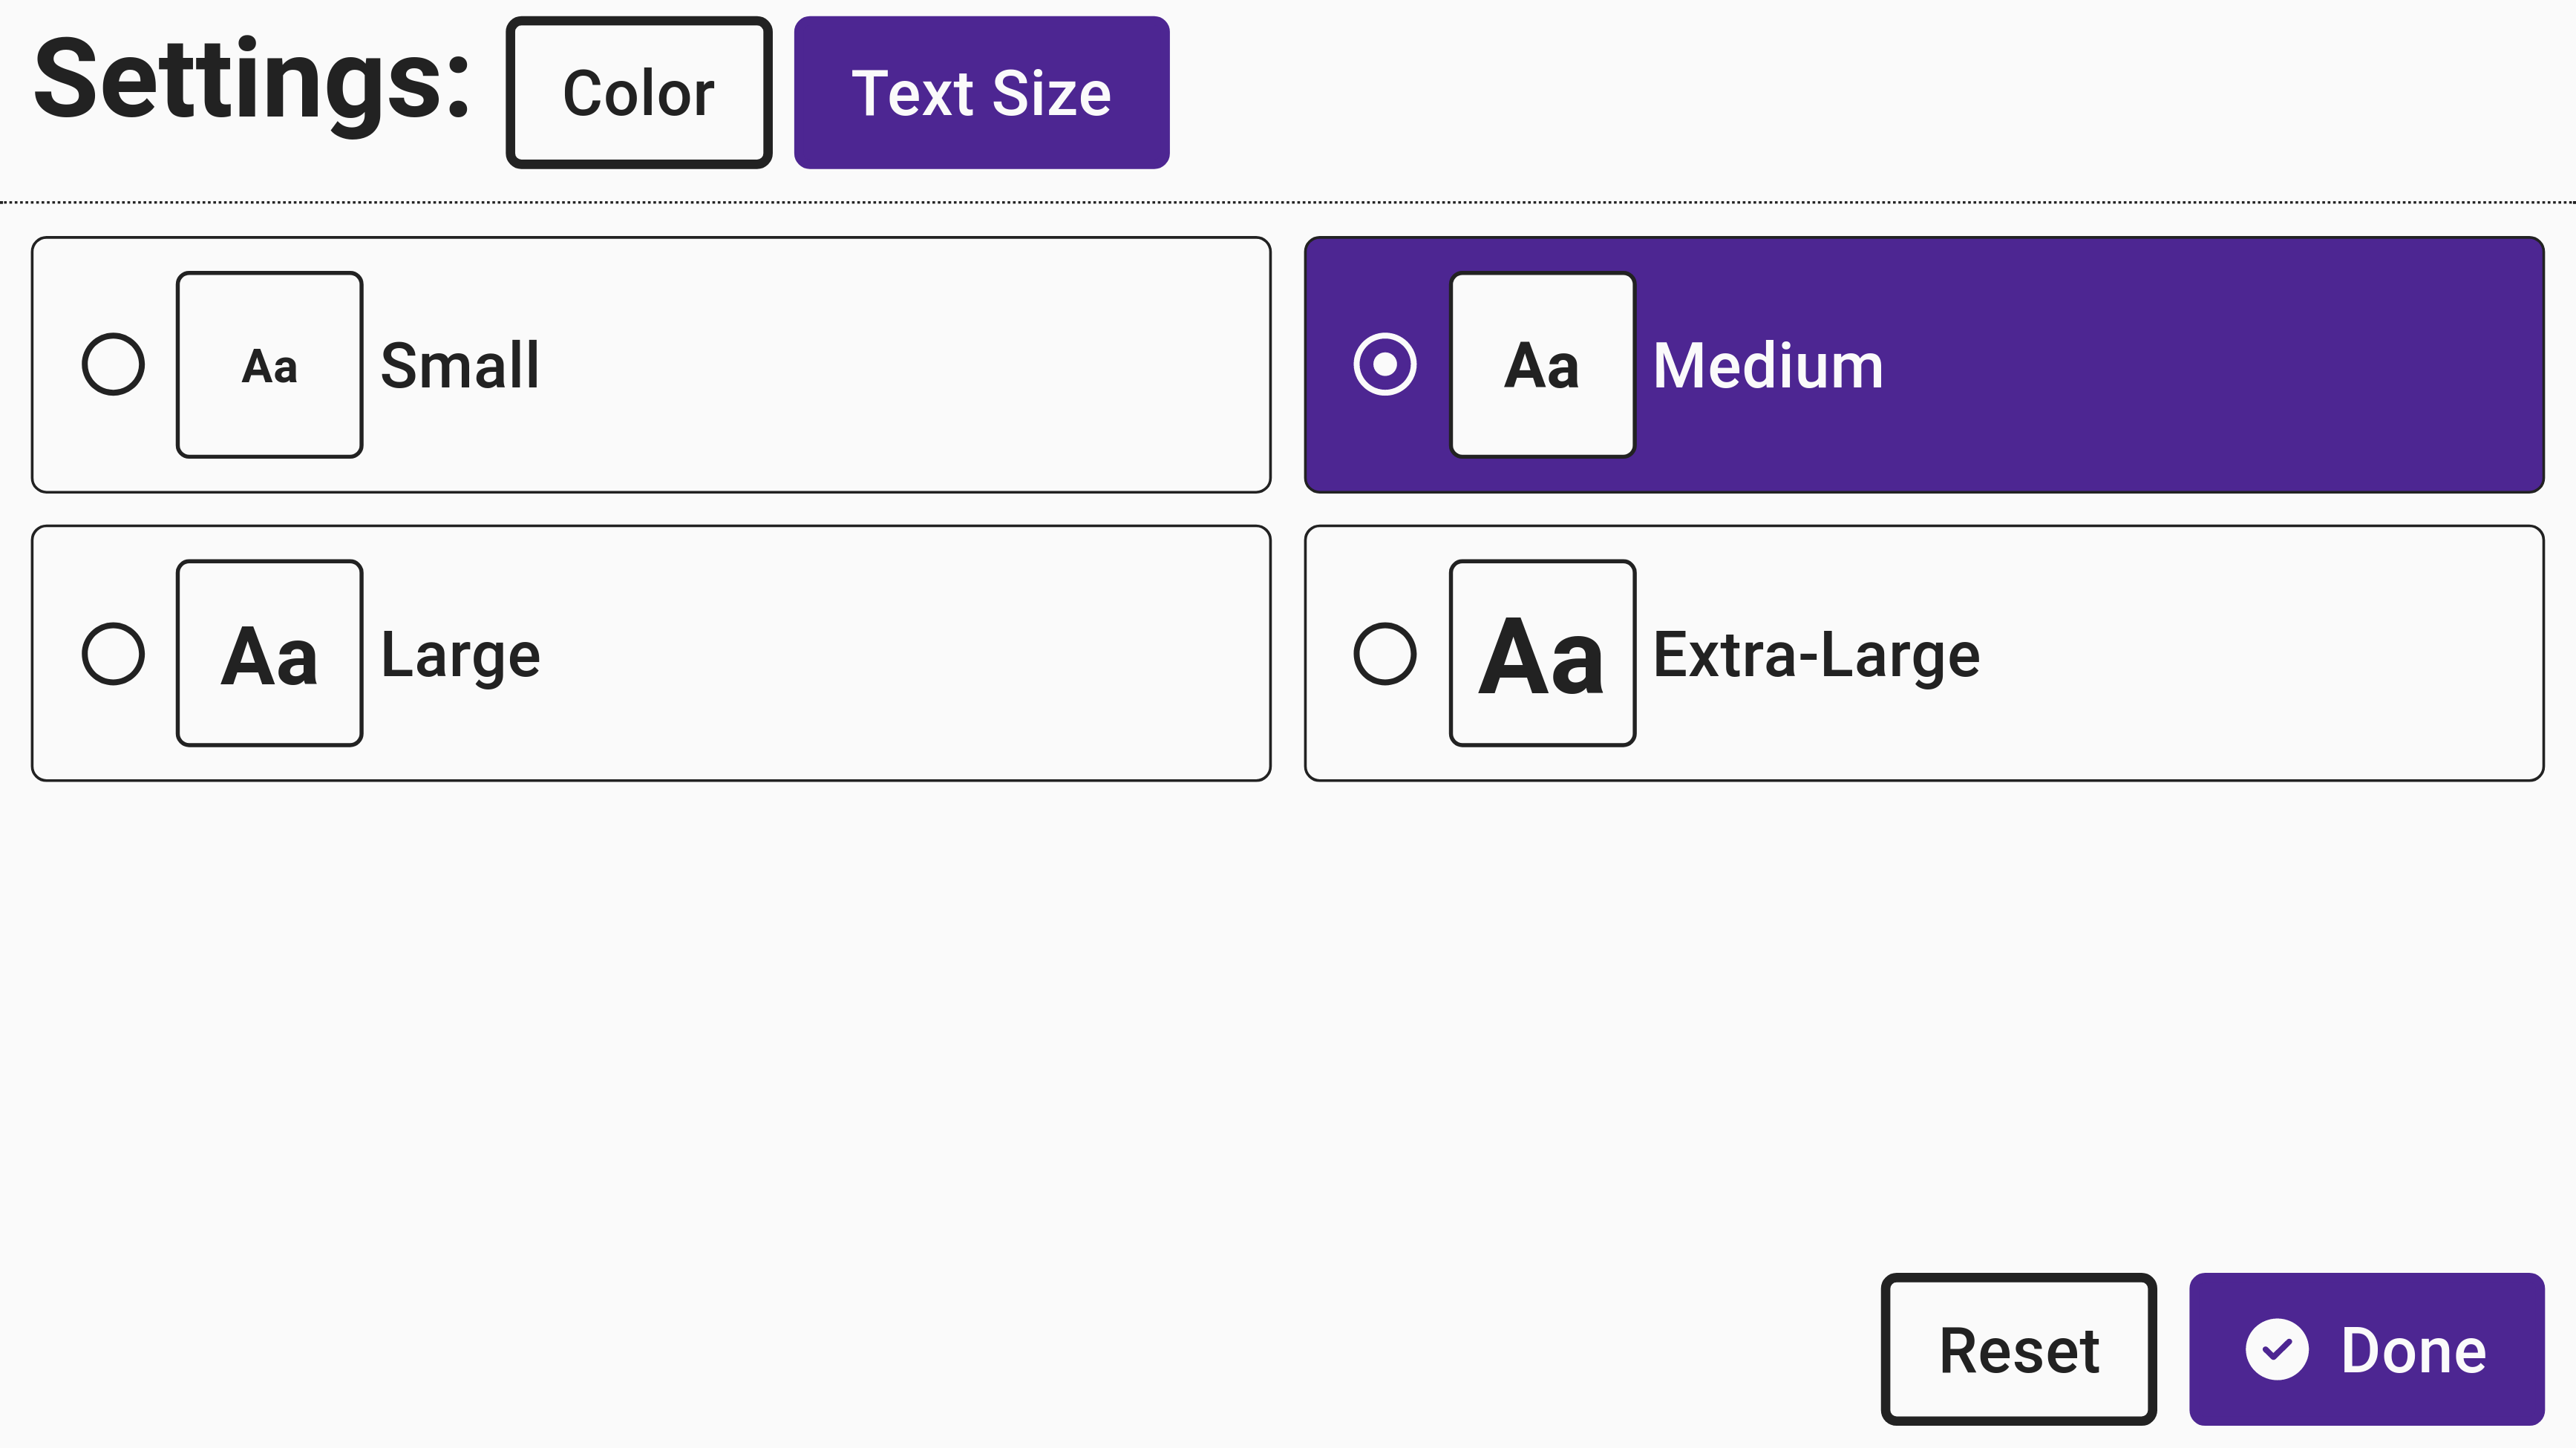Viewport: 2576px width, 1448px height.
Task: Click the 'Done' button text
Action: 2413,1351
